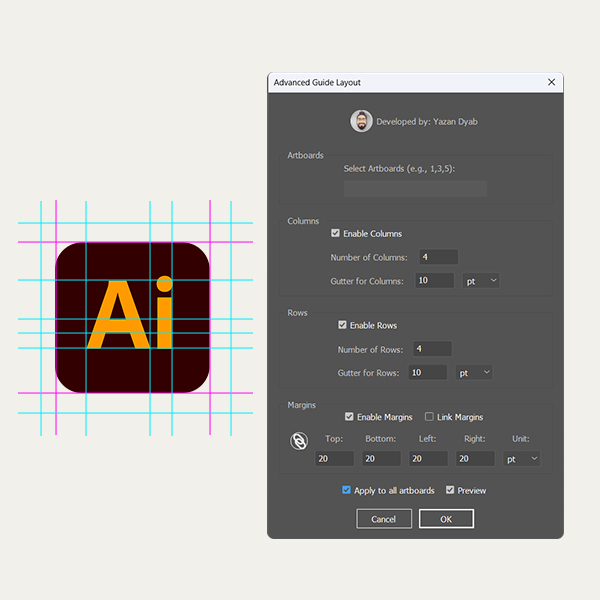The height and width of the screenshot is (600, 600).
Task: Close the Advanced Guide Layout dialog
Action: (551, 82)
